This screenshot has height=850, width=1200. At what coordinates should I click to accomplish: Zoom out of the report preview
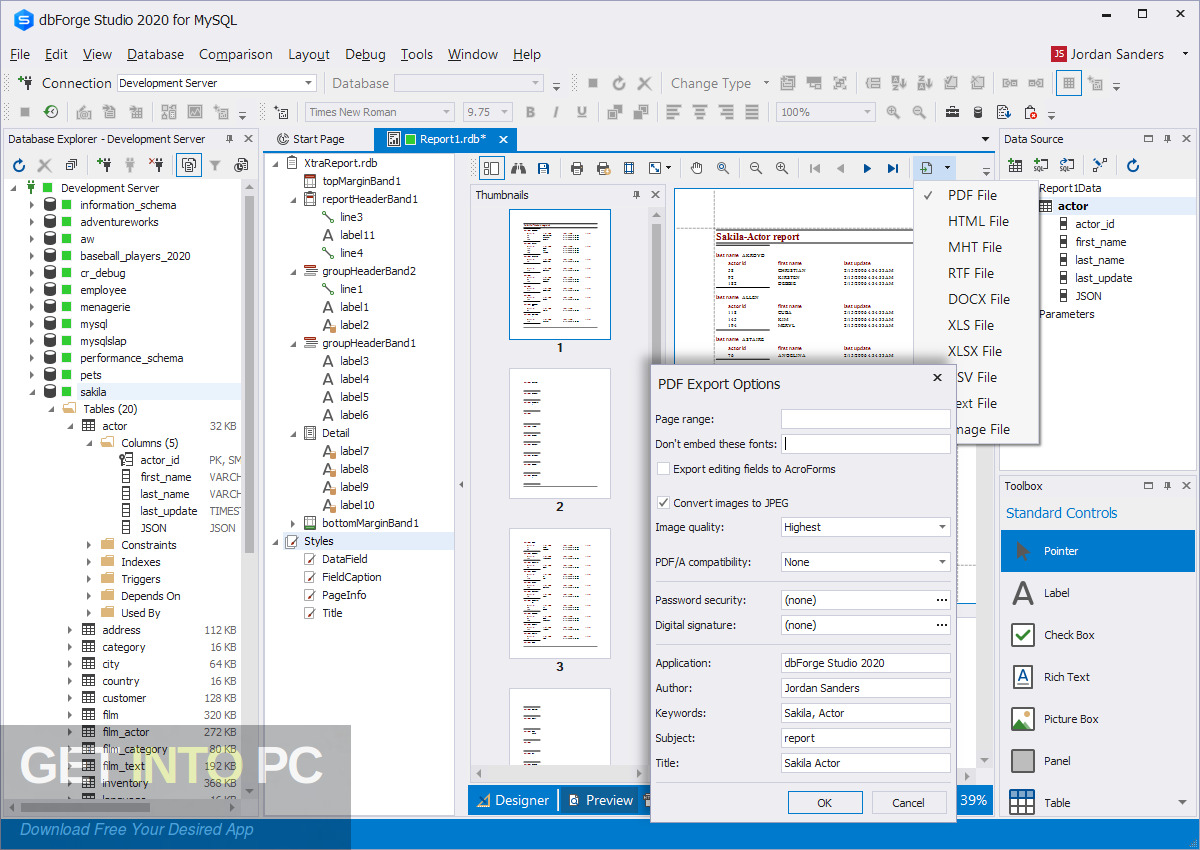(x=756, y=168)
